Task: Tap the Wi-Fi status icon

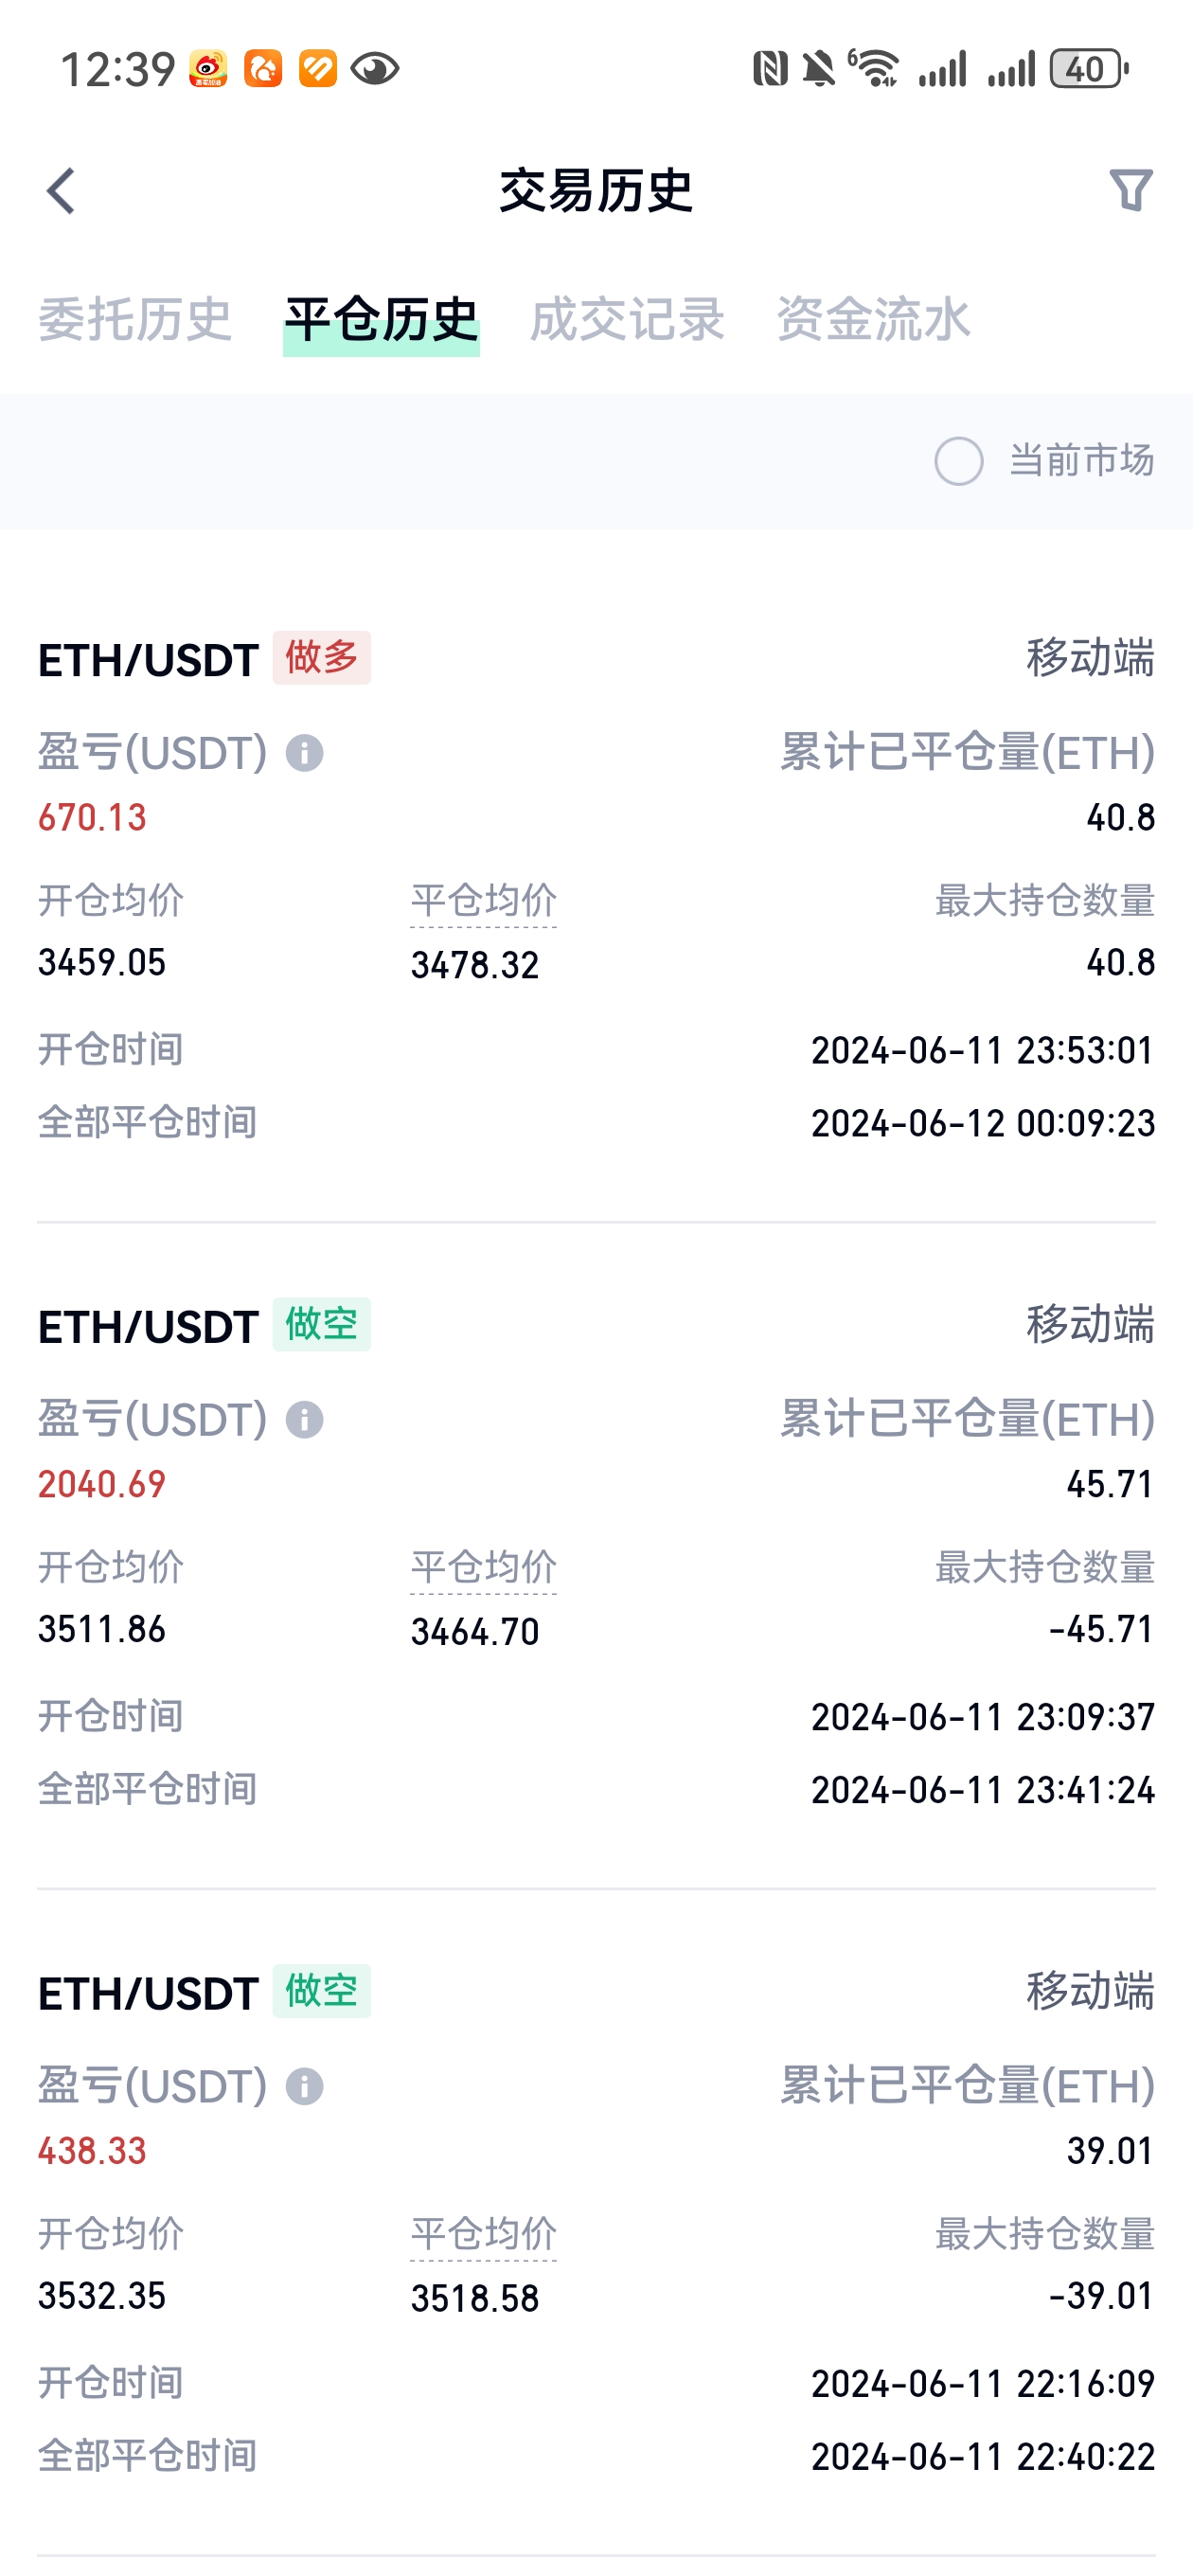Action: click(x=874, y=69)
